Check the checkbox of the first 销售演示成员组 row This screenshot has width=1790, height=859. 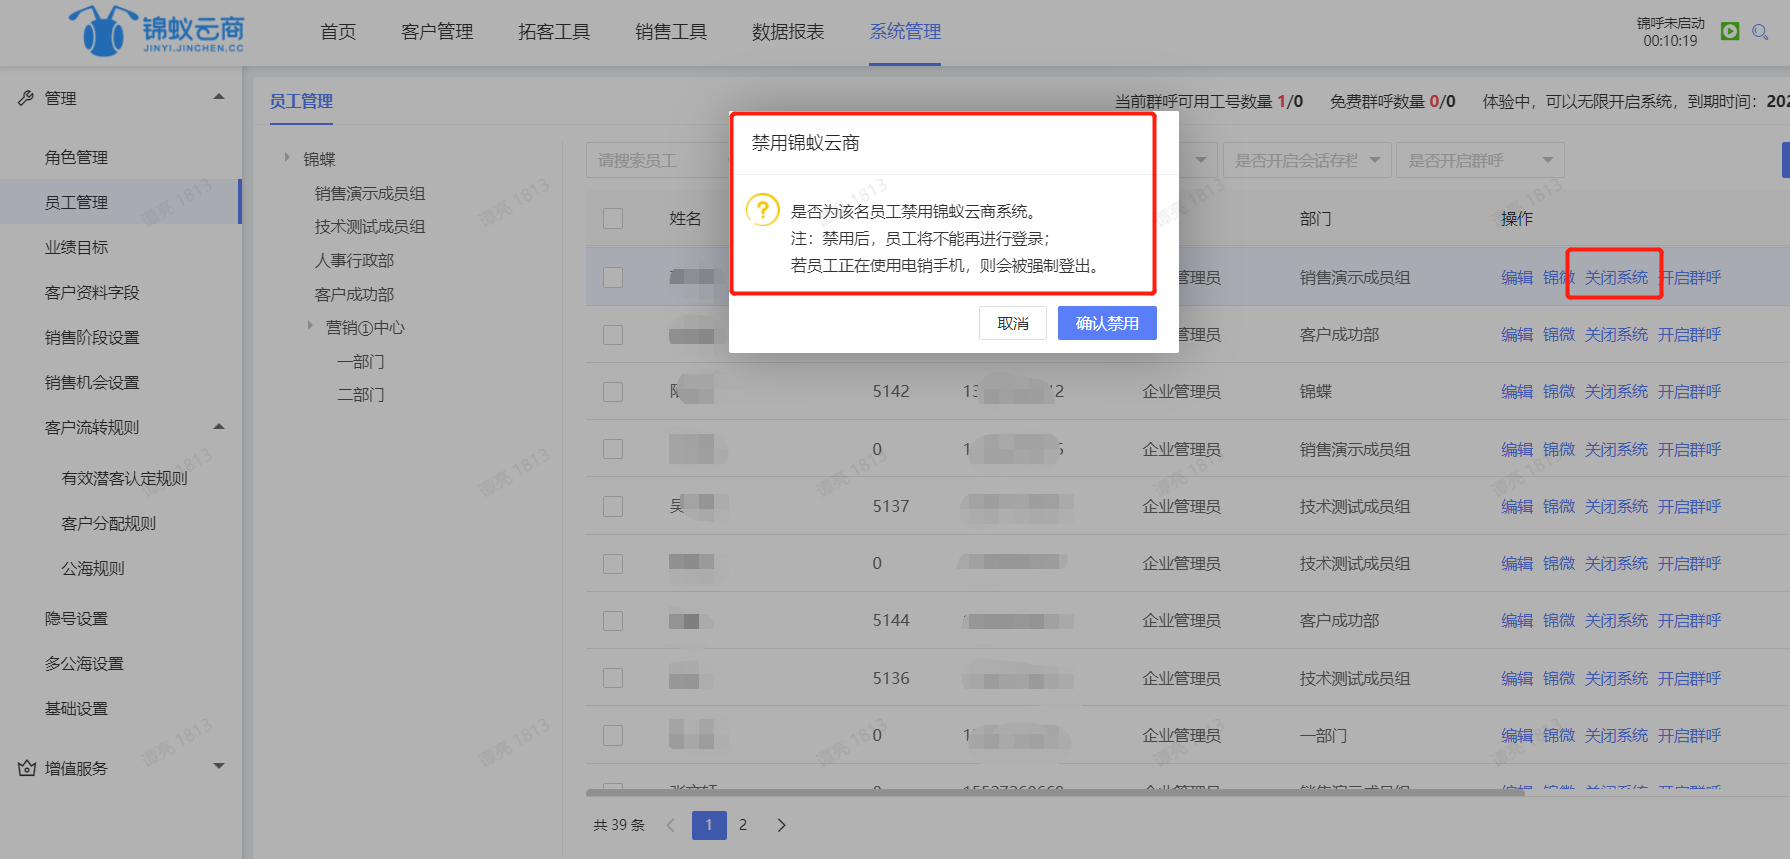pyautogui.click(x=613, y=277)
